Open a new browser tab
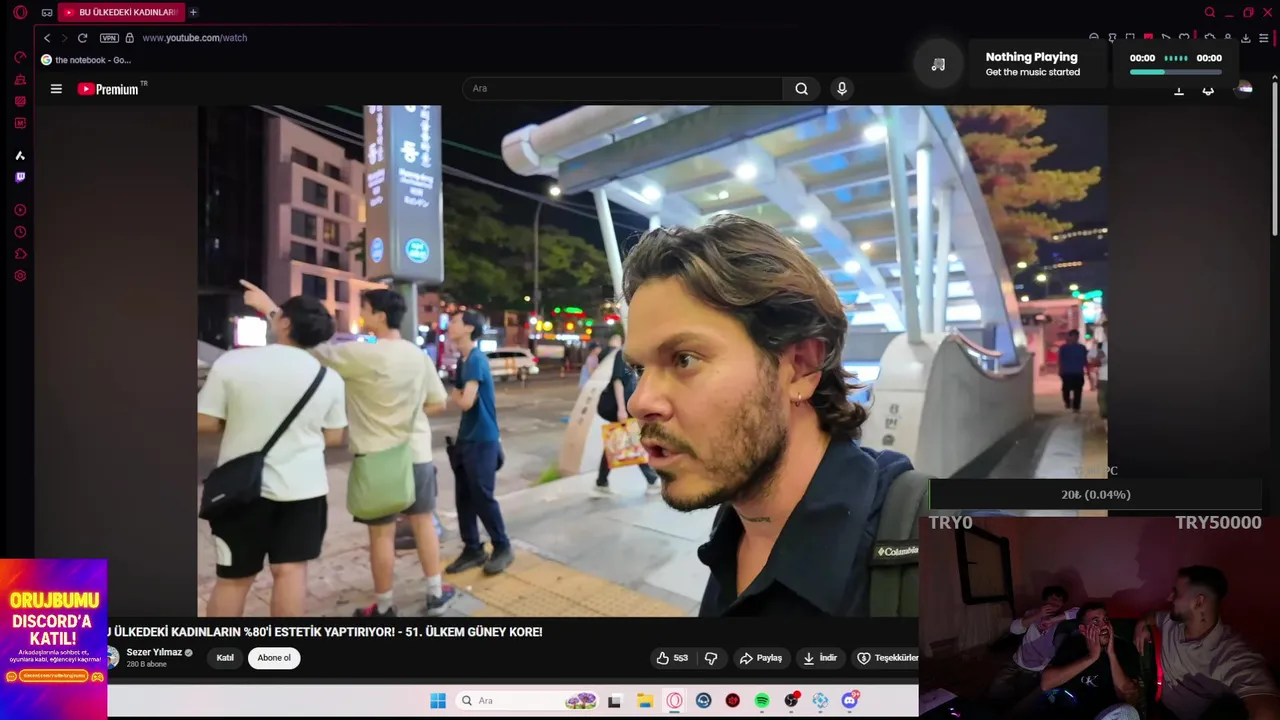 click(x=193, y=12)
